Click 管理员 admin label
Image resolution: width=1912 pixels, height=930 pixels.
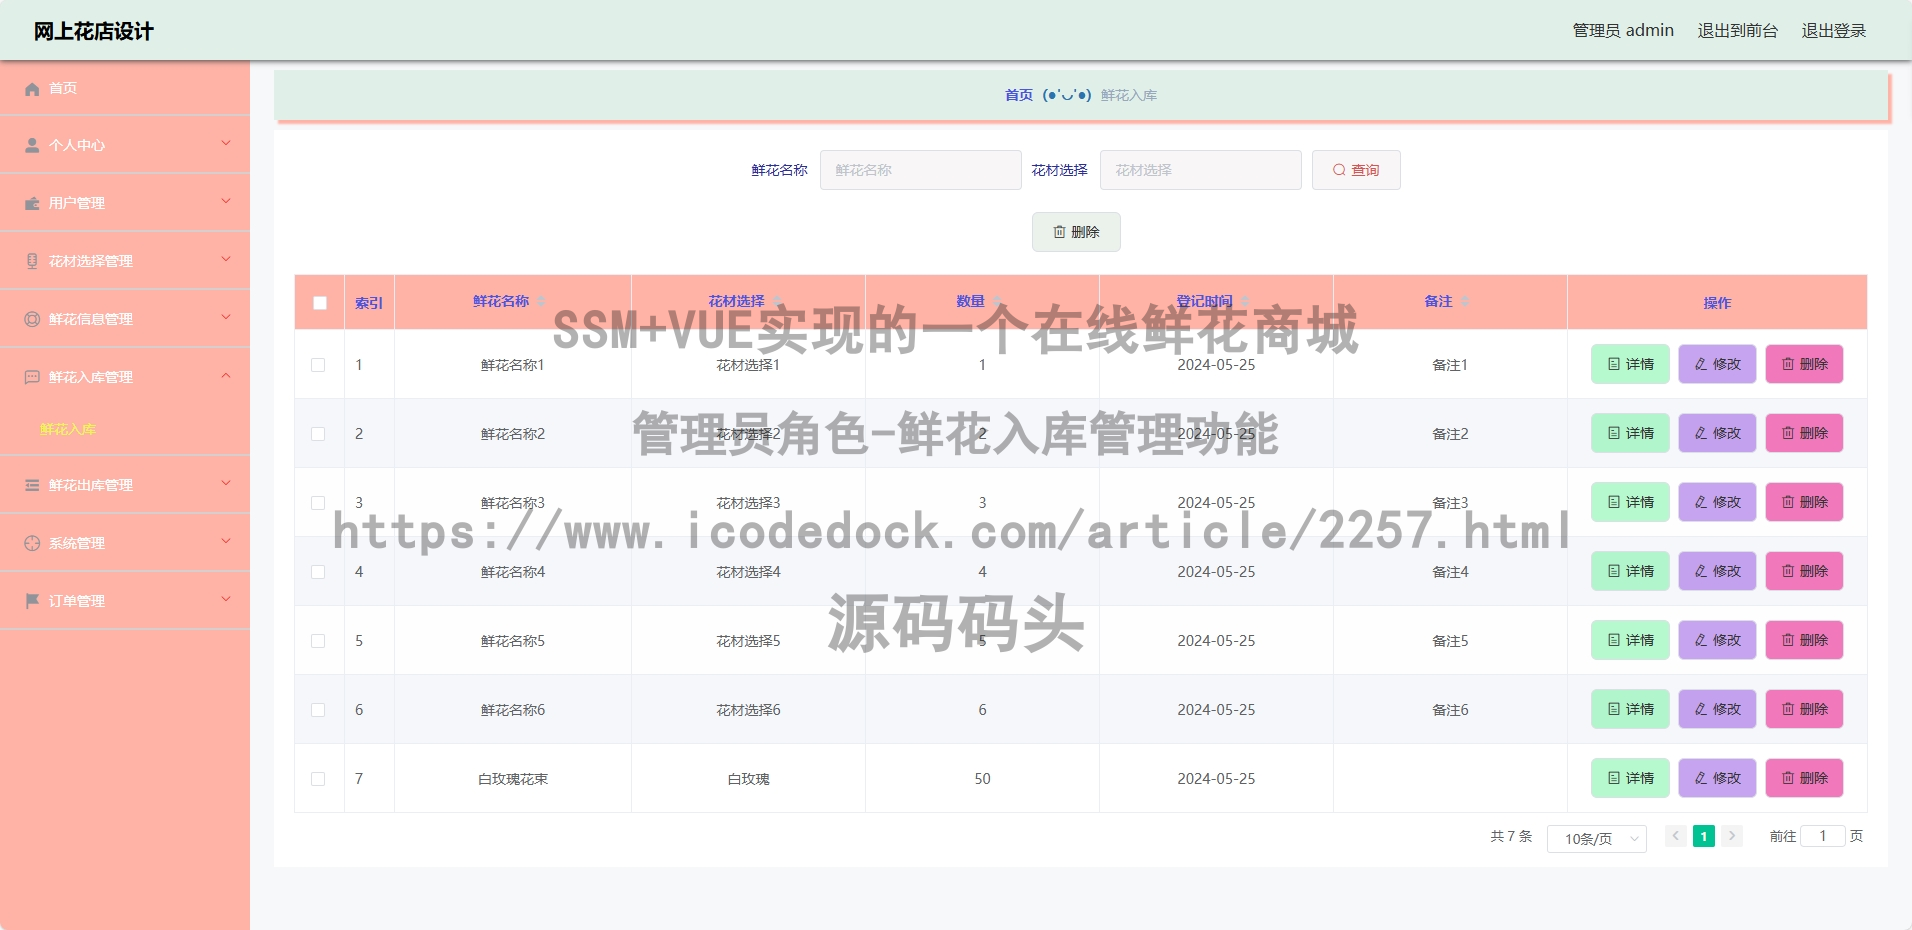1623,31
